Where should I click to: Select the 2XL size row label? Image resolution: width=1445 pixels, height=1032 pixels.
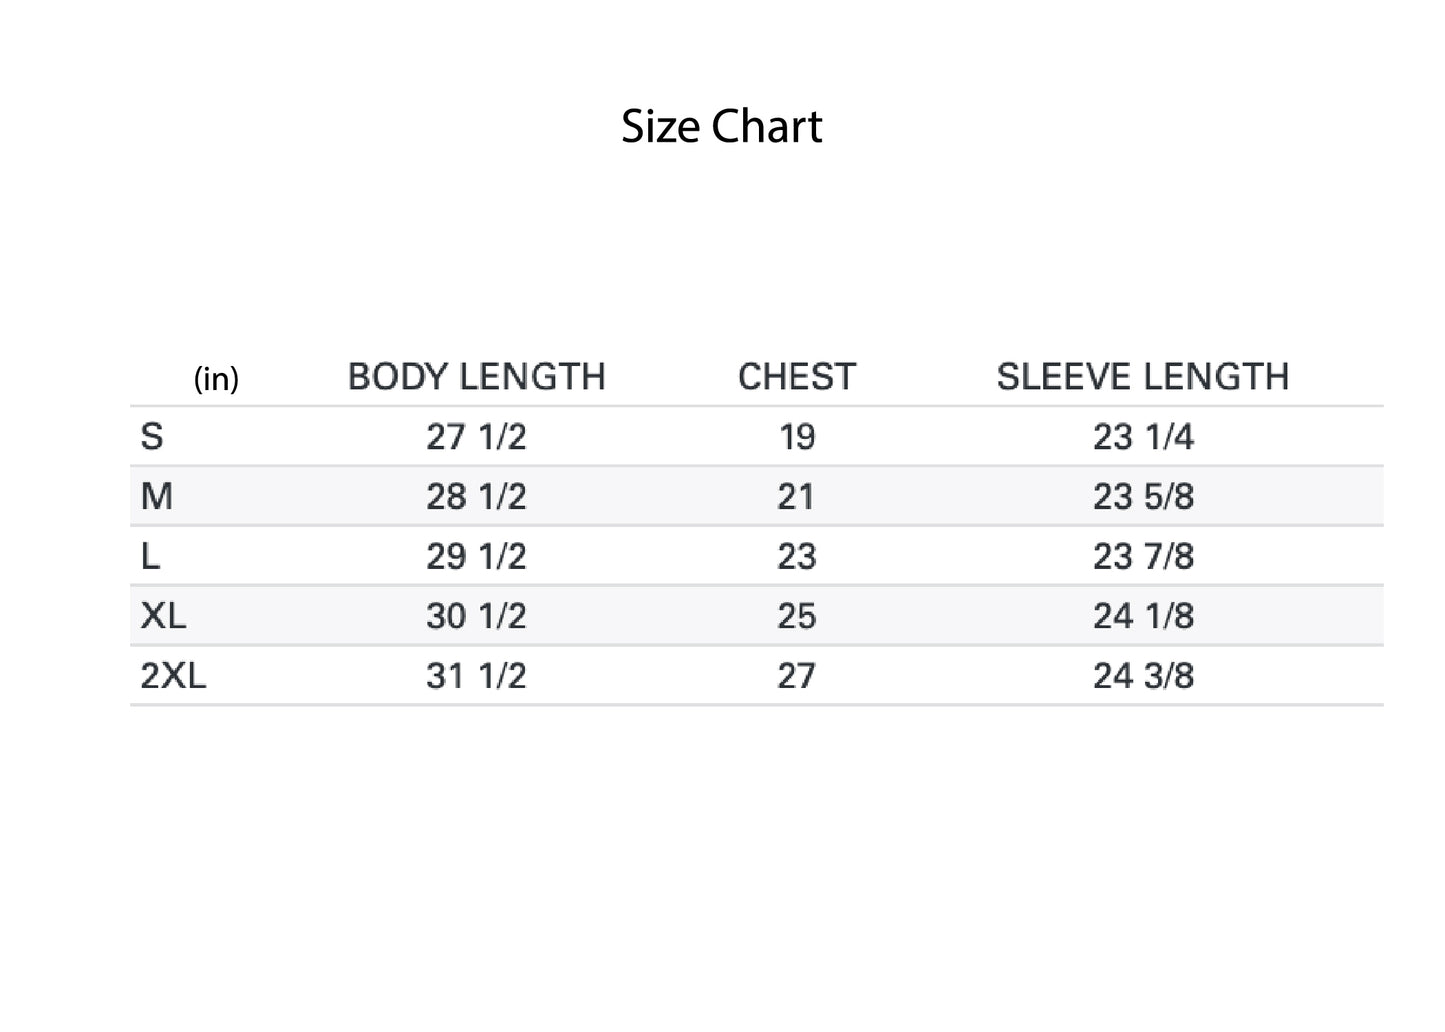tap(173, 676)
